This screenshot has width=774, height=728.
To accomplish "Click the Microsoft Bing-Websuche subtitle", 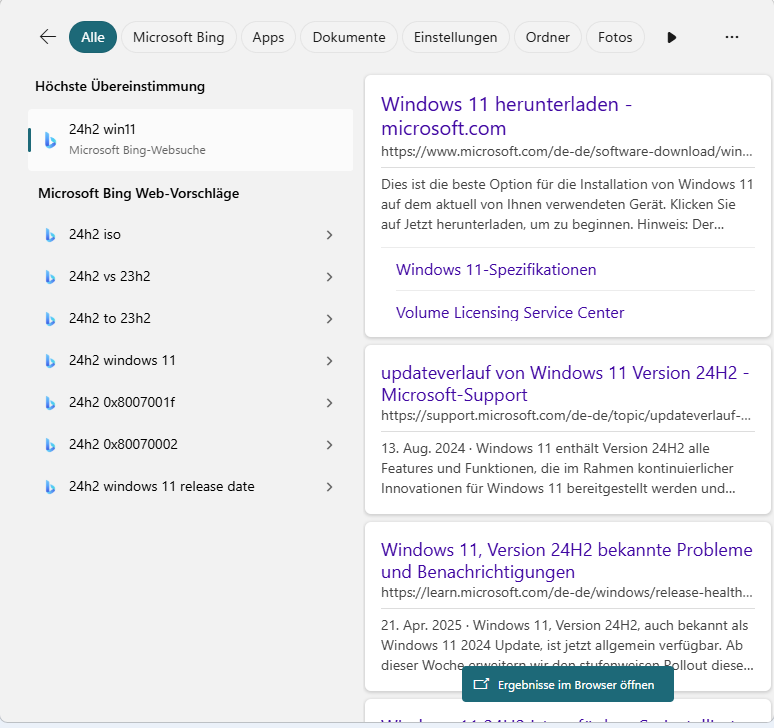I will pyautogui.click(x=137, y=150).
